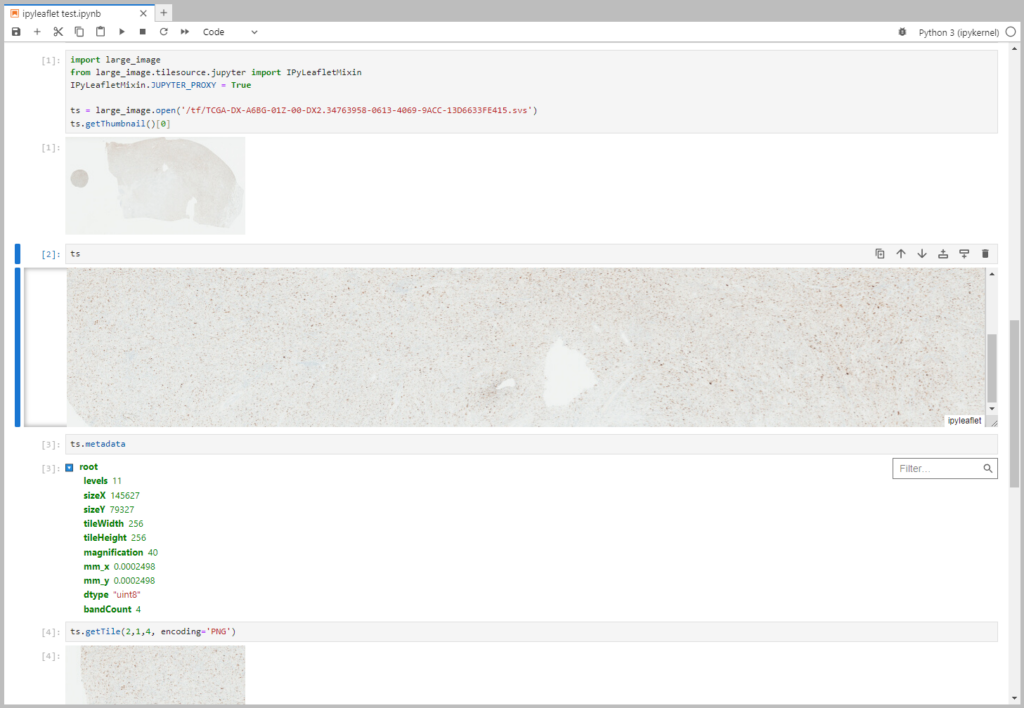Click the [3]: prompt of ts.metadata cell

click(51, 445)
